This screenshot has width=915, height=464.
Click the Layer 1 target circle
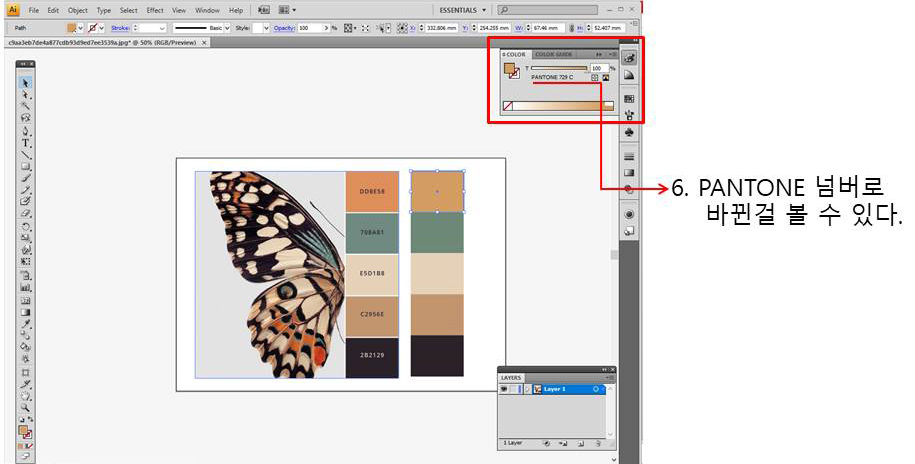coord(596,389)
